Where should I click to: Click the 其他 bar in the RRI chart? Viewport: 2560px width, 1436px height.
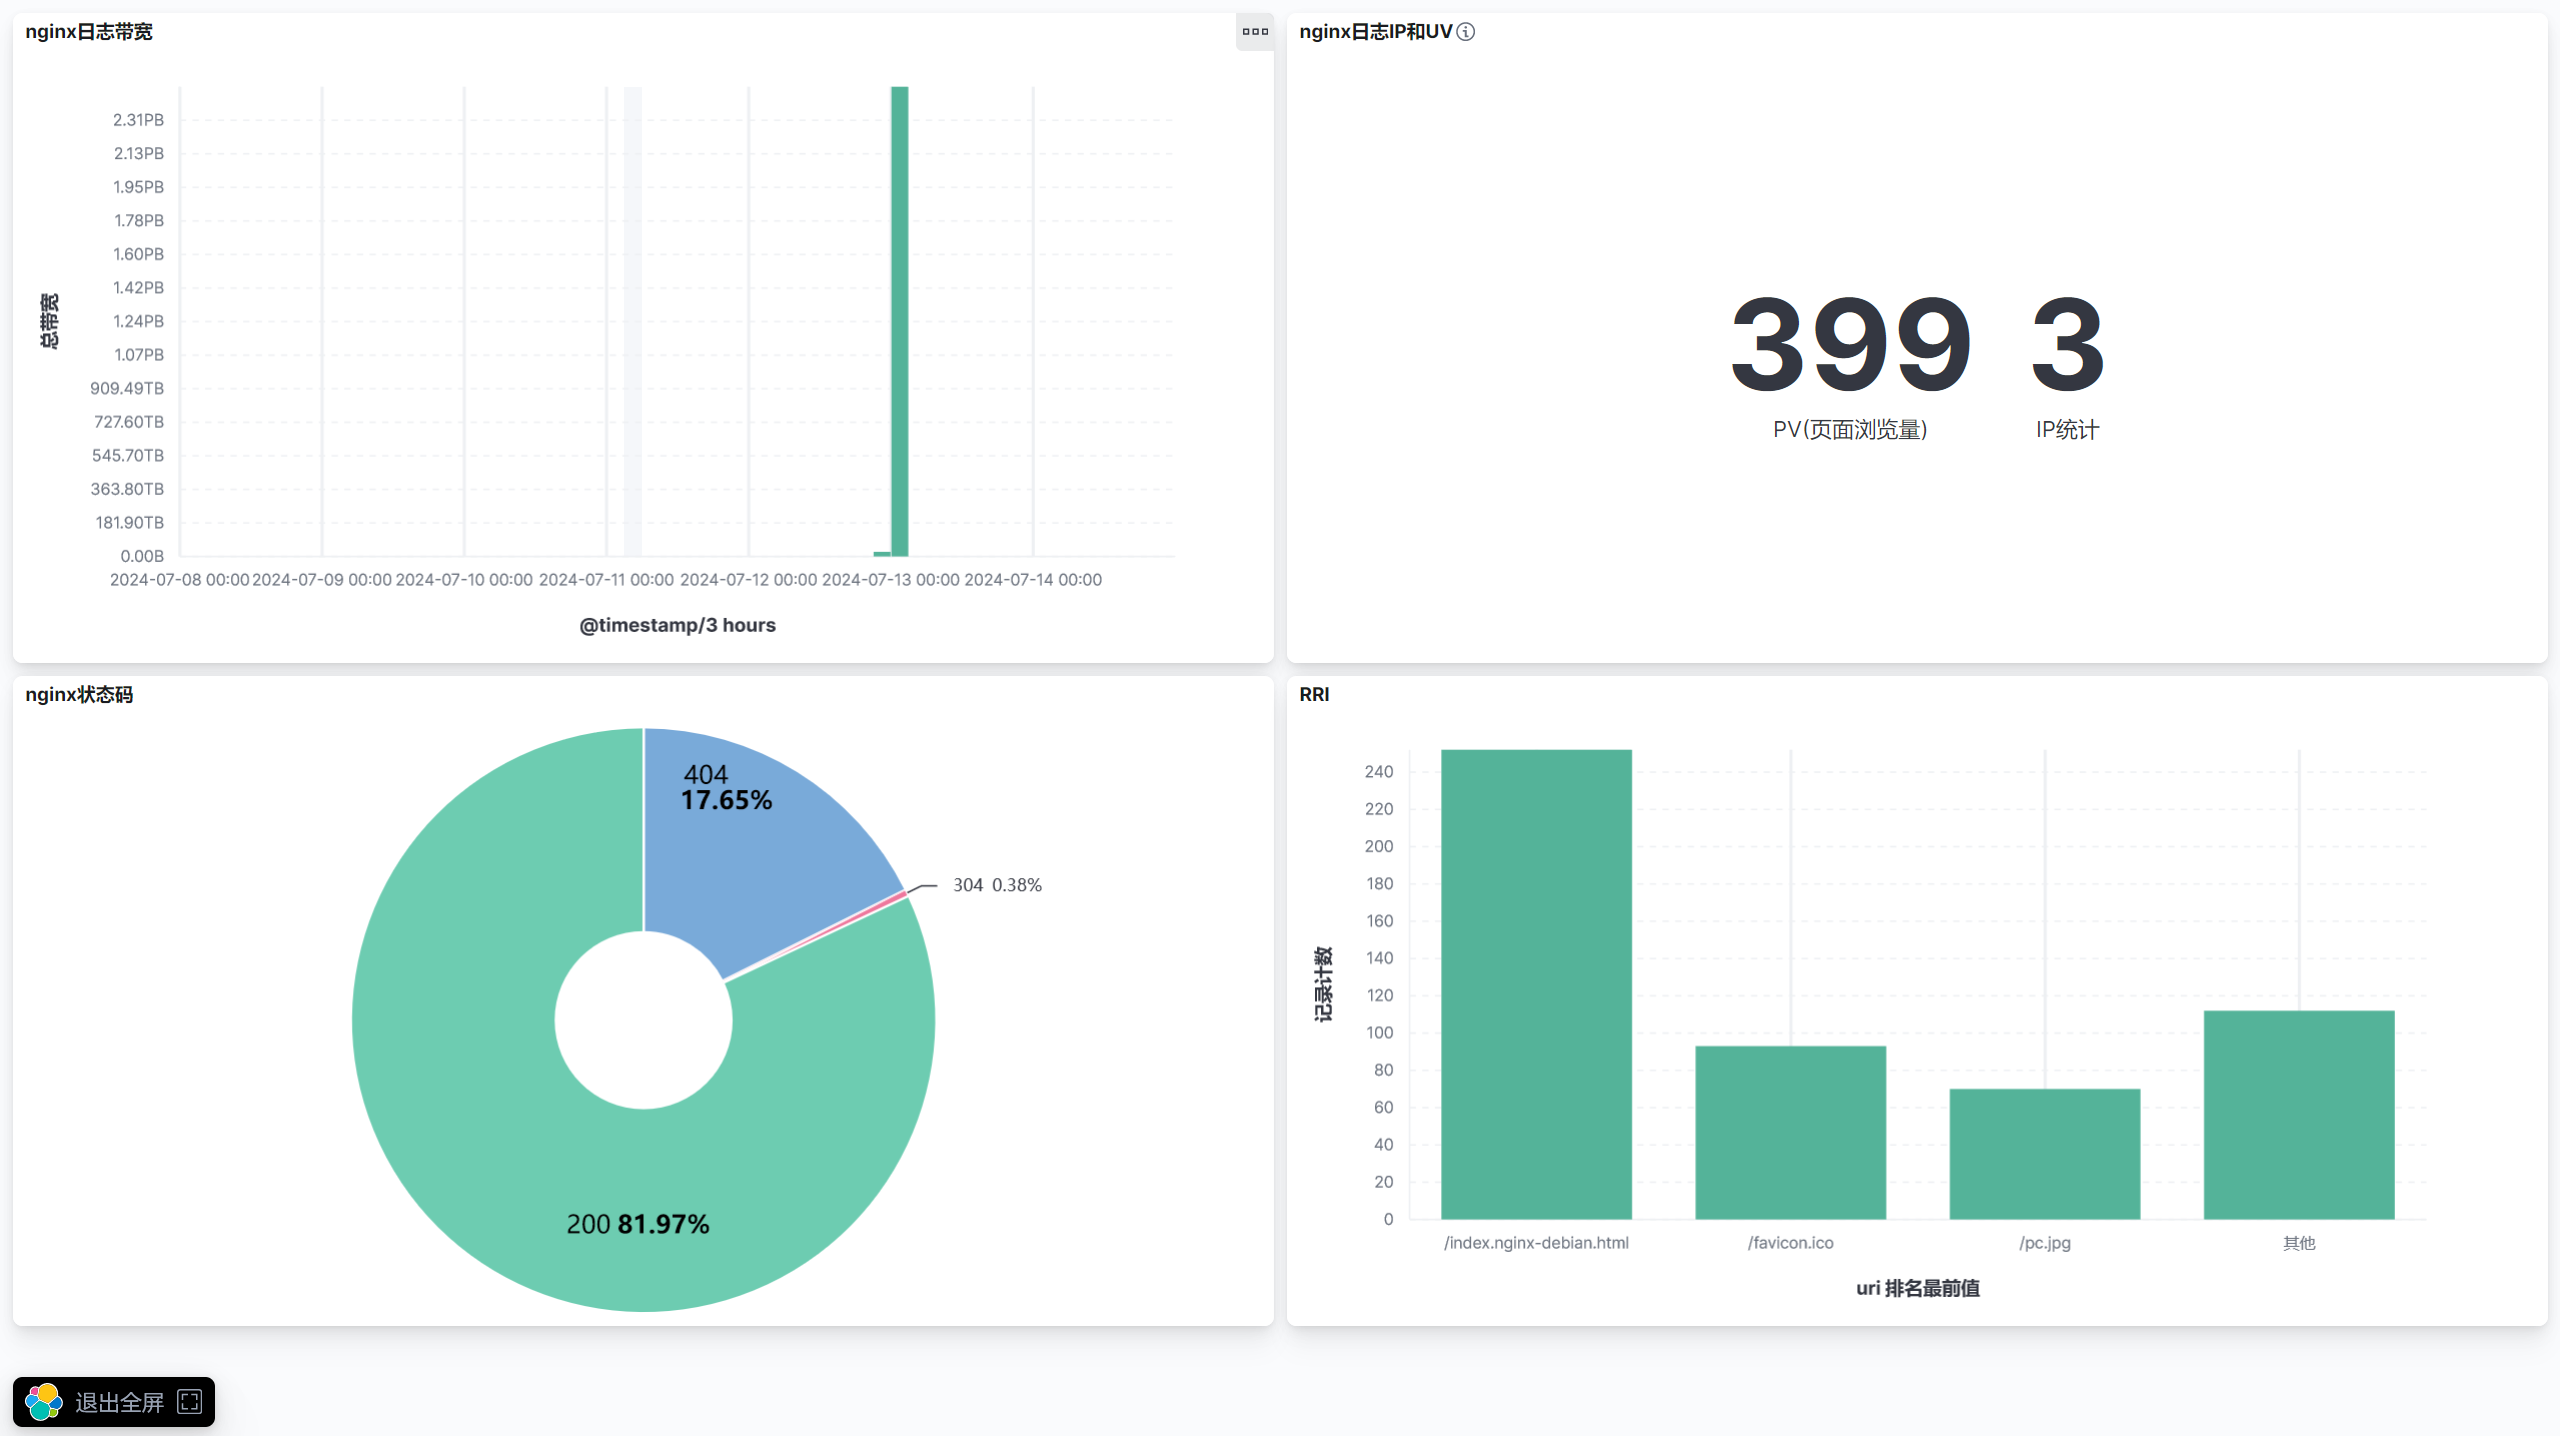2298,1114
